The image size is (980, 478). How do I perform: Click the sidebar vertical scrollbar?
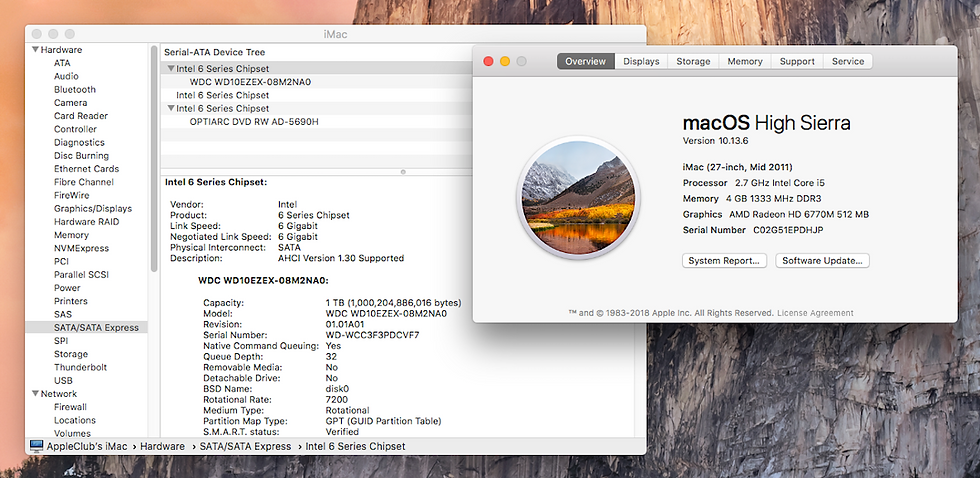pyautogui.click(x=154, y=158)
